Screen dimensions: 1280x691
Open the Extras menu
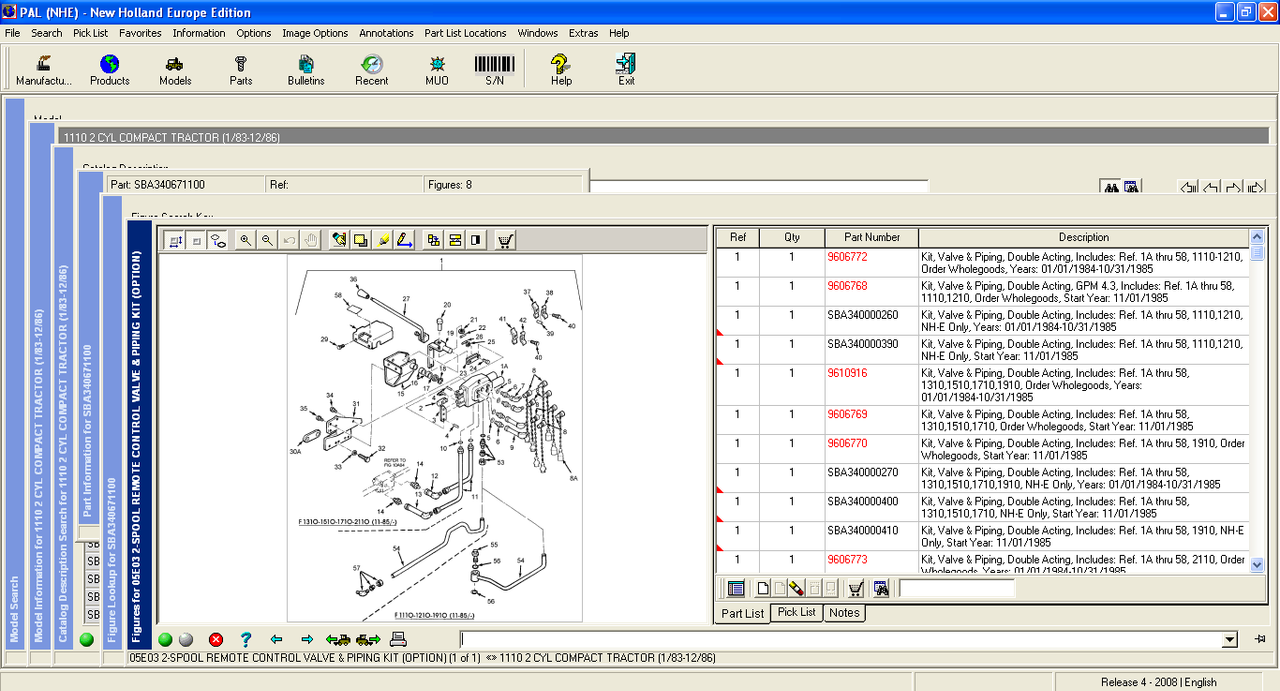[583, 33]
